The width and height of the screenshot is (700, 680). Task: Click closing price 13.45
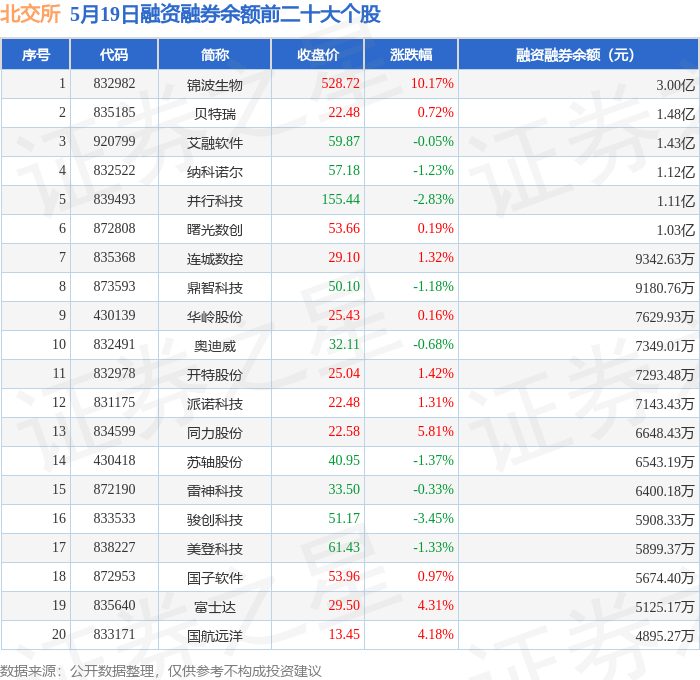pos(344,635)
